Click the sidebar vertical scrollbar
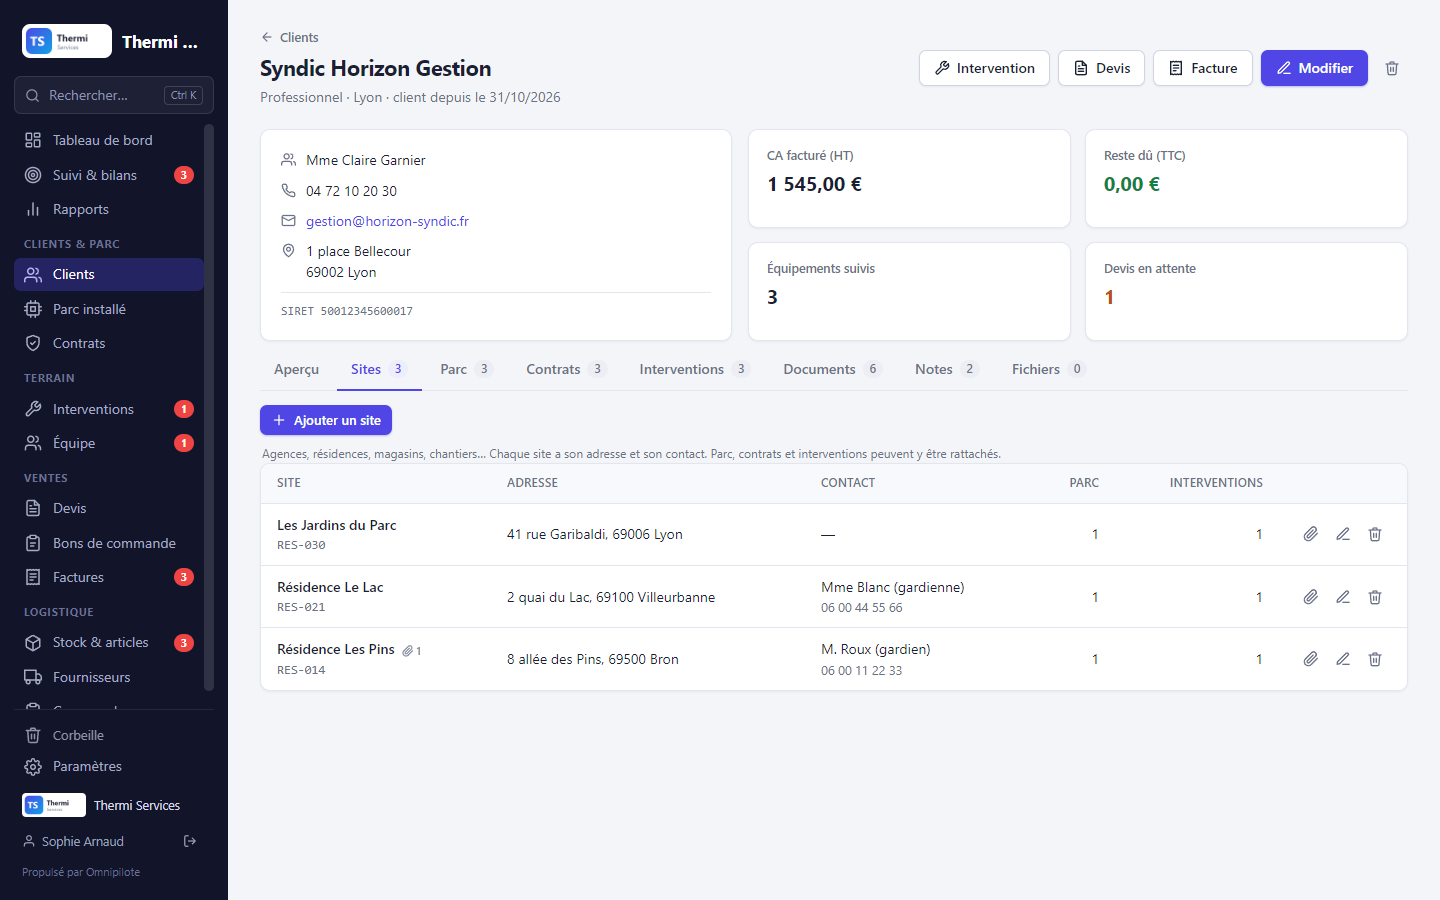Image resolution: width=1440 pixels, height=900 pixels. pyautogui.click(x=209, y=408)
